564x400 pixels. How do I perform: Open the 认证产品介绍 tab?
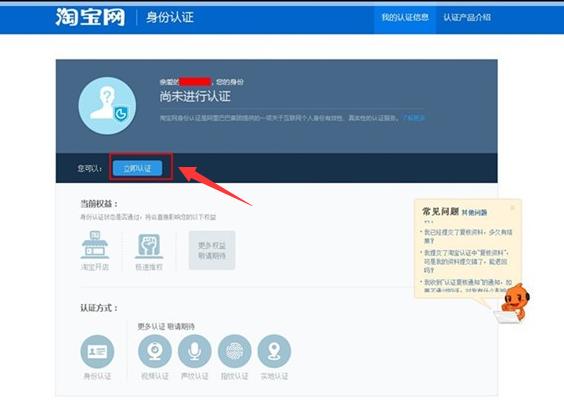coord(467,17)
